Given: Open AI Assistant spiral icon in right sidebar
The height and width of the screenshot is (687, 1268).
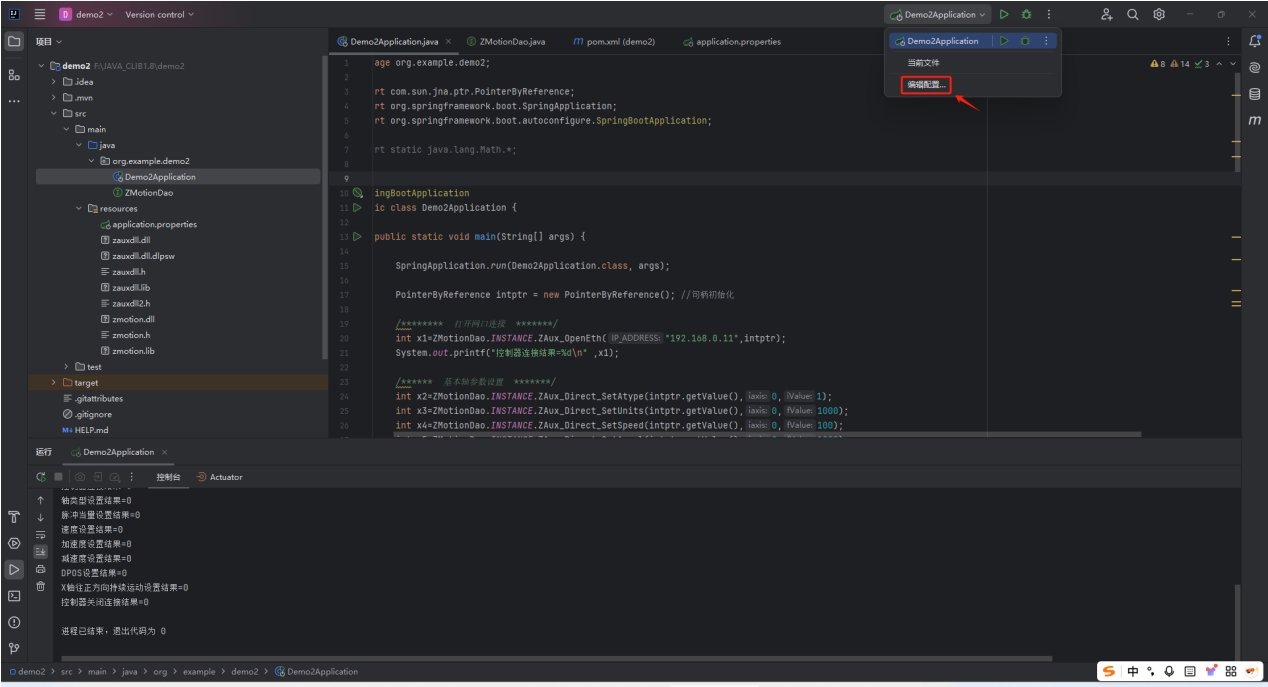Looking at the screenshot, I should tap(1255, 68).
